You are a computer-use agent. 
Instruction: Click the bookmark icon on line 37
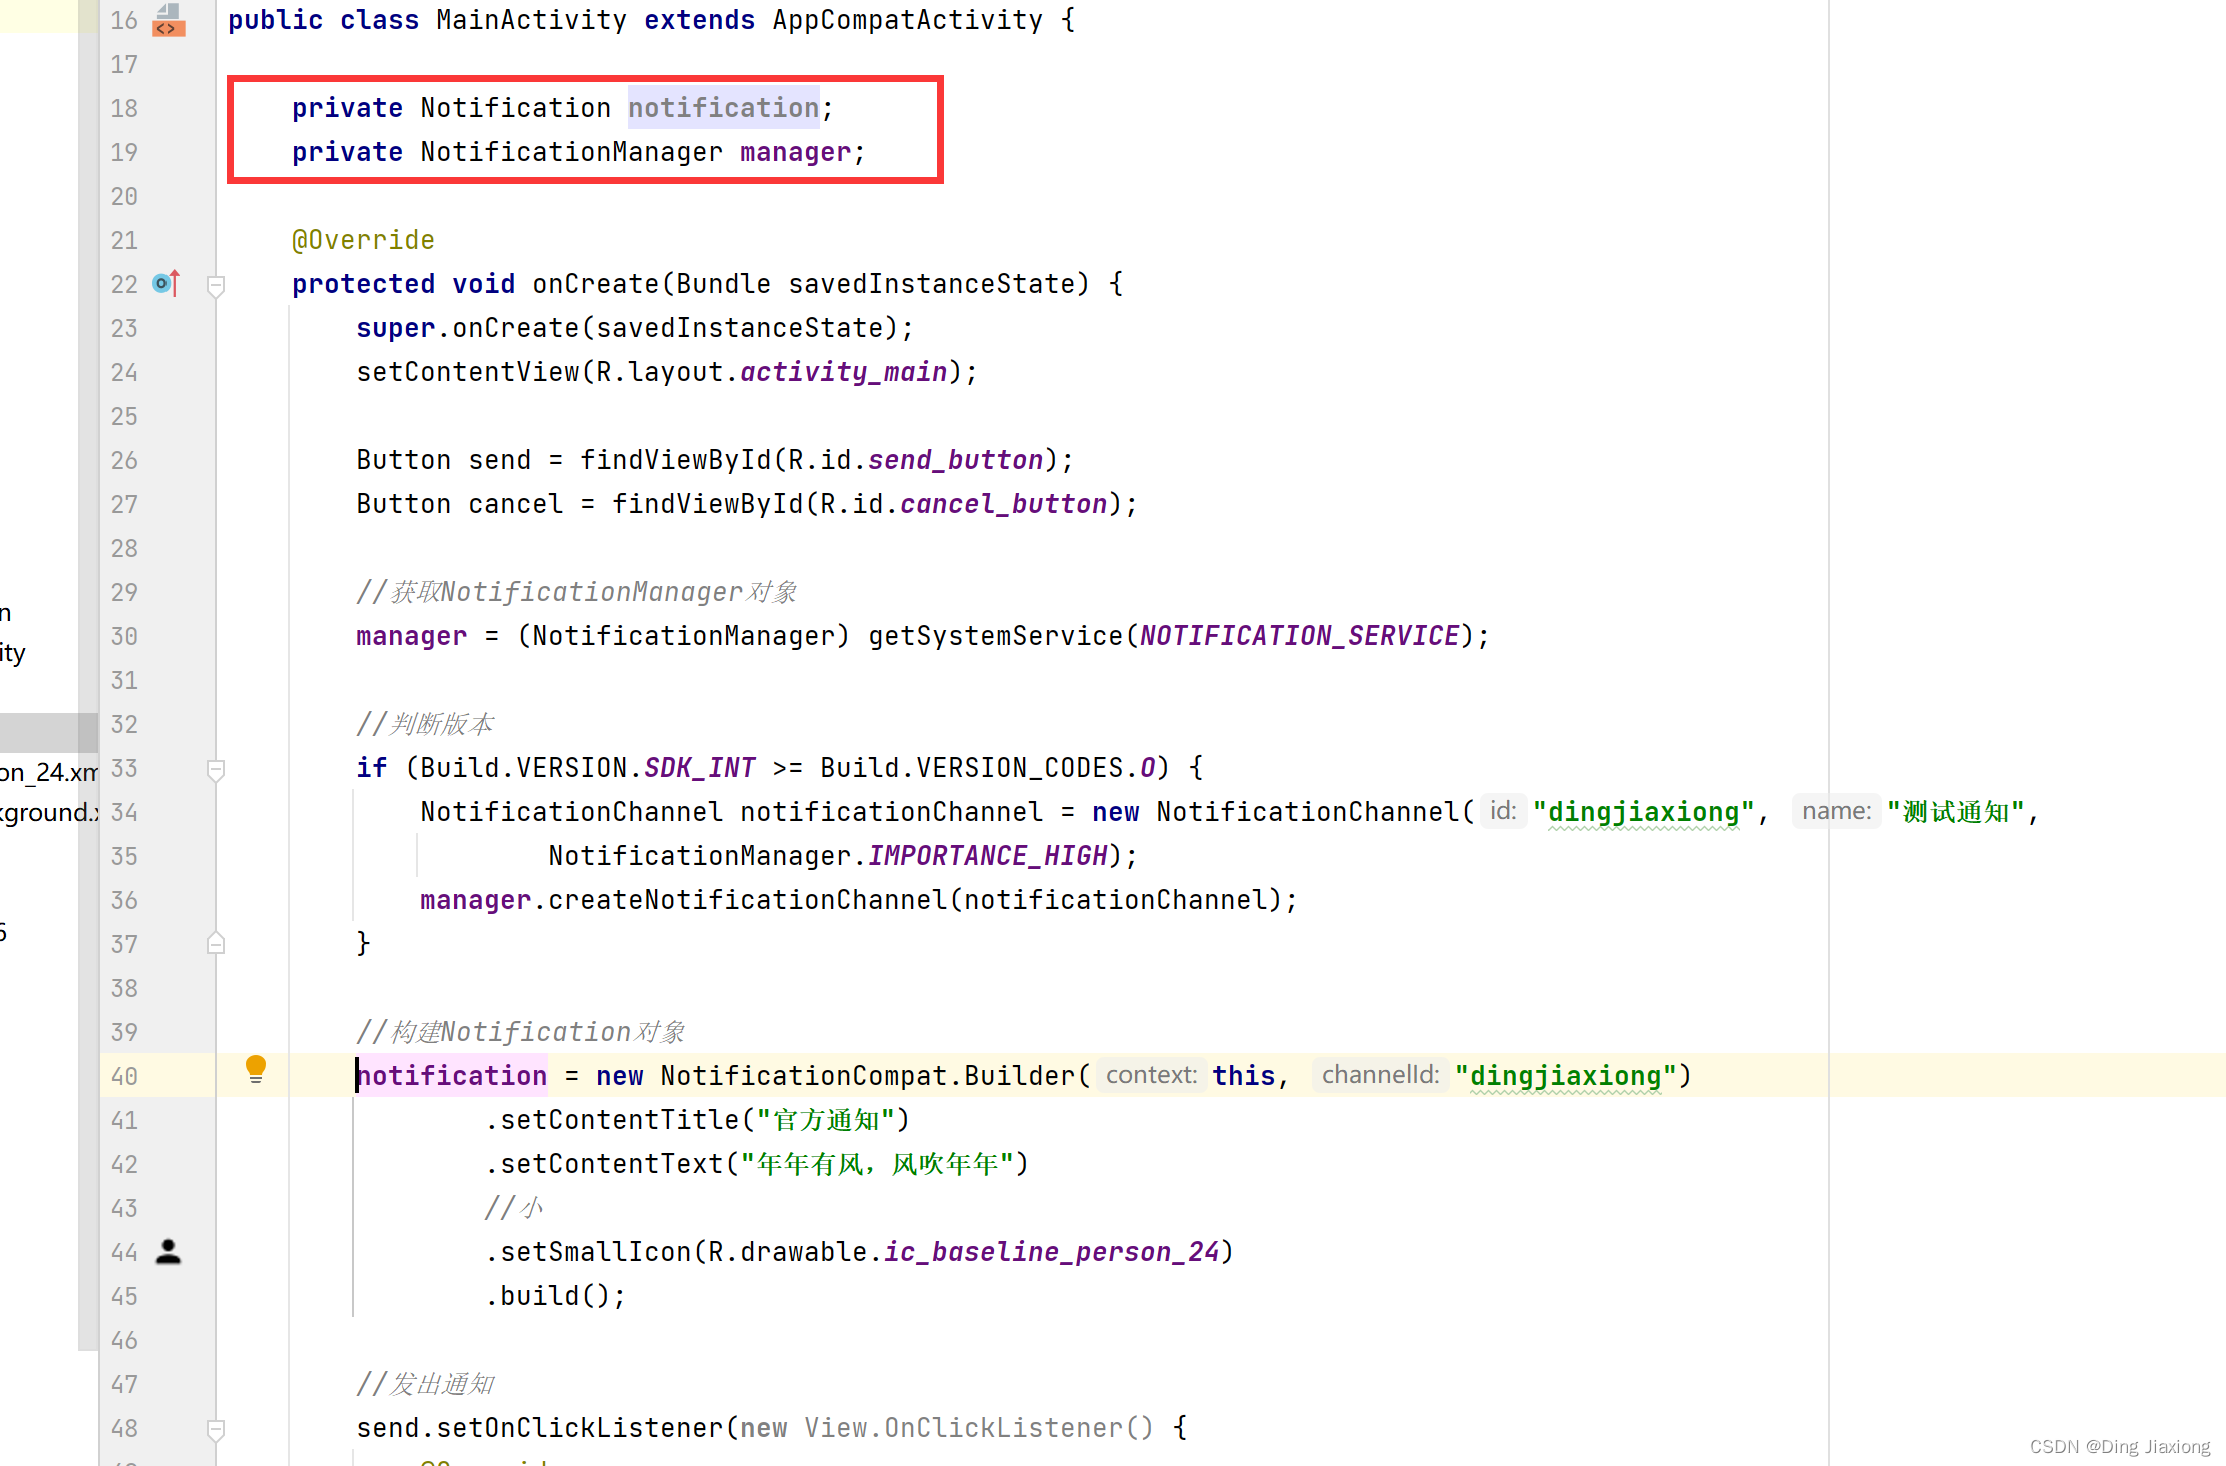point(214,942)
